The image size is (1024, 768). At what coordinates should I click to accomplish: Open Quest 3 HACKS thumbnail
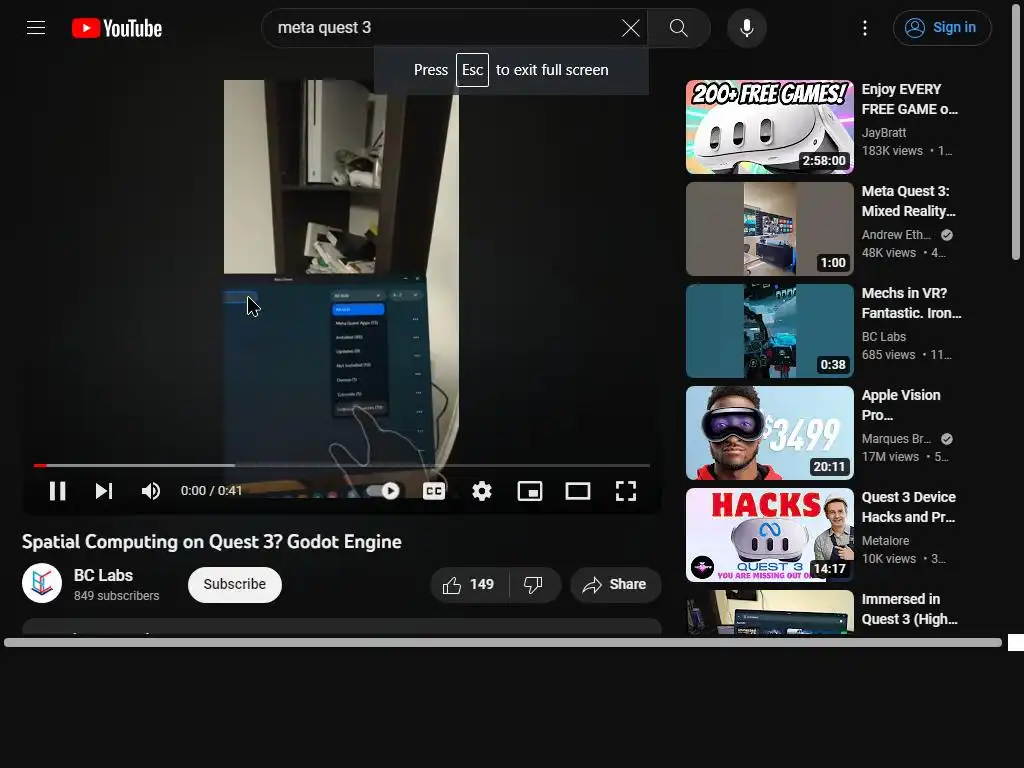click(x=769, y=535)
